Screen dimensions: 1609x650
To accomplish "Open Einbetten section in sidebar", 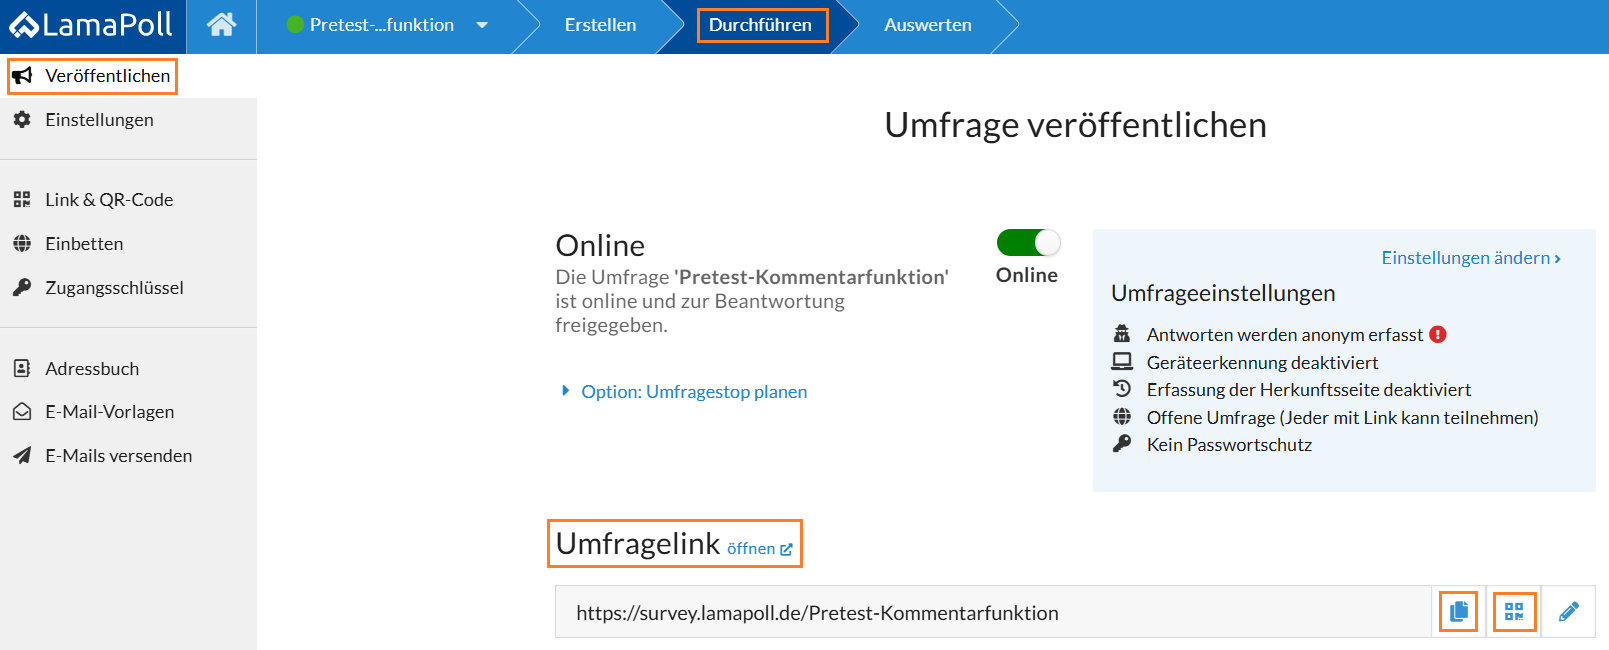I will pos(84,244).
